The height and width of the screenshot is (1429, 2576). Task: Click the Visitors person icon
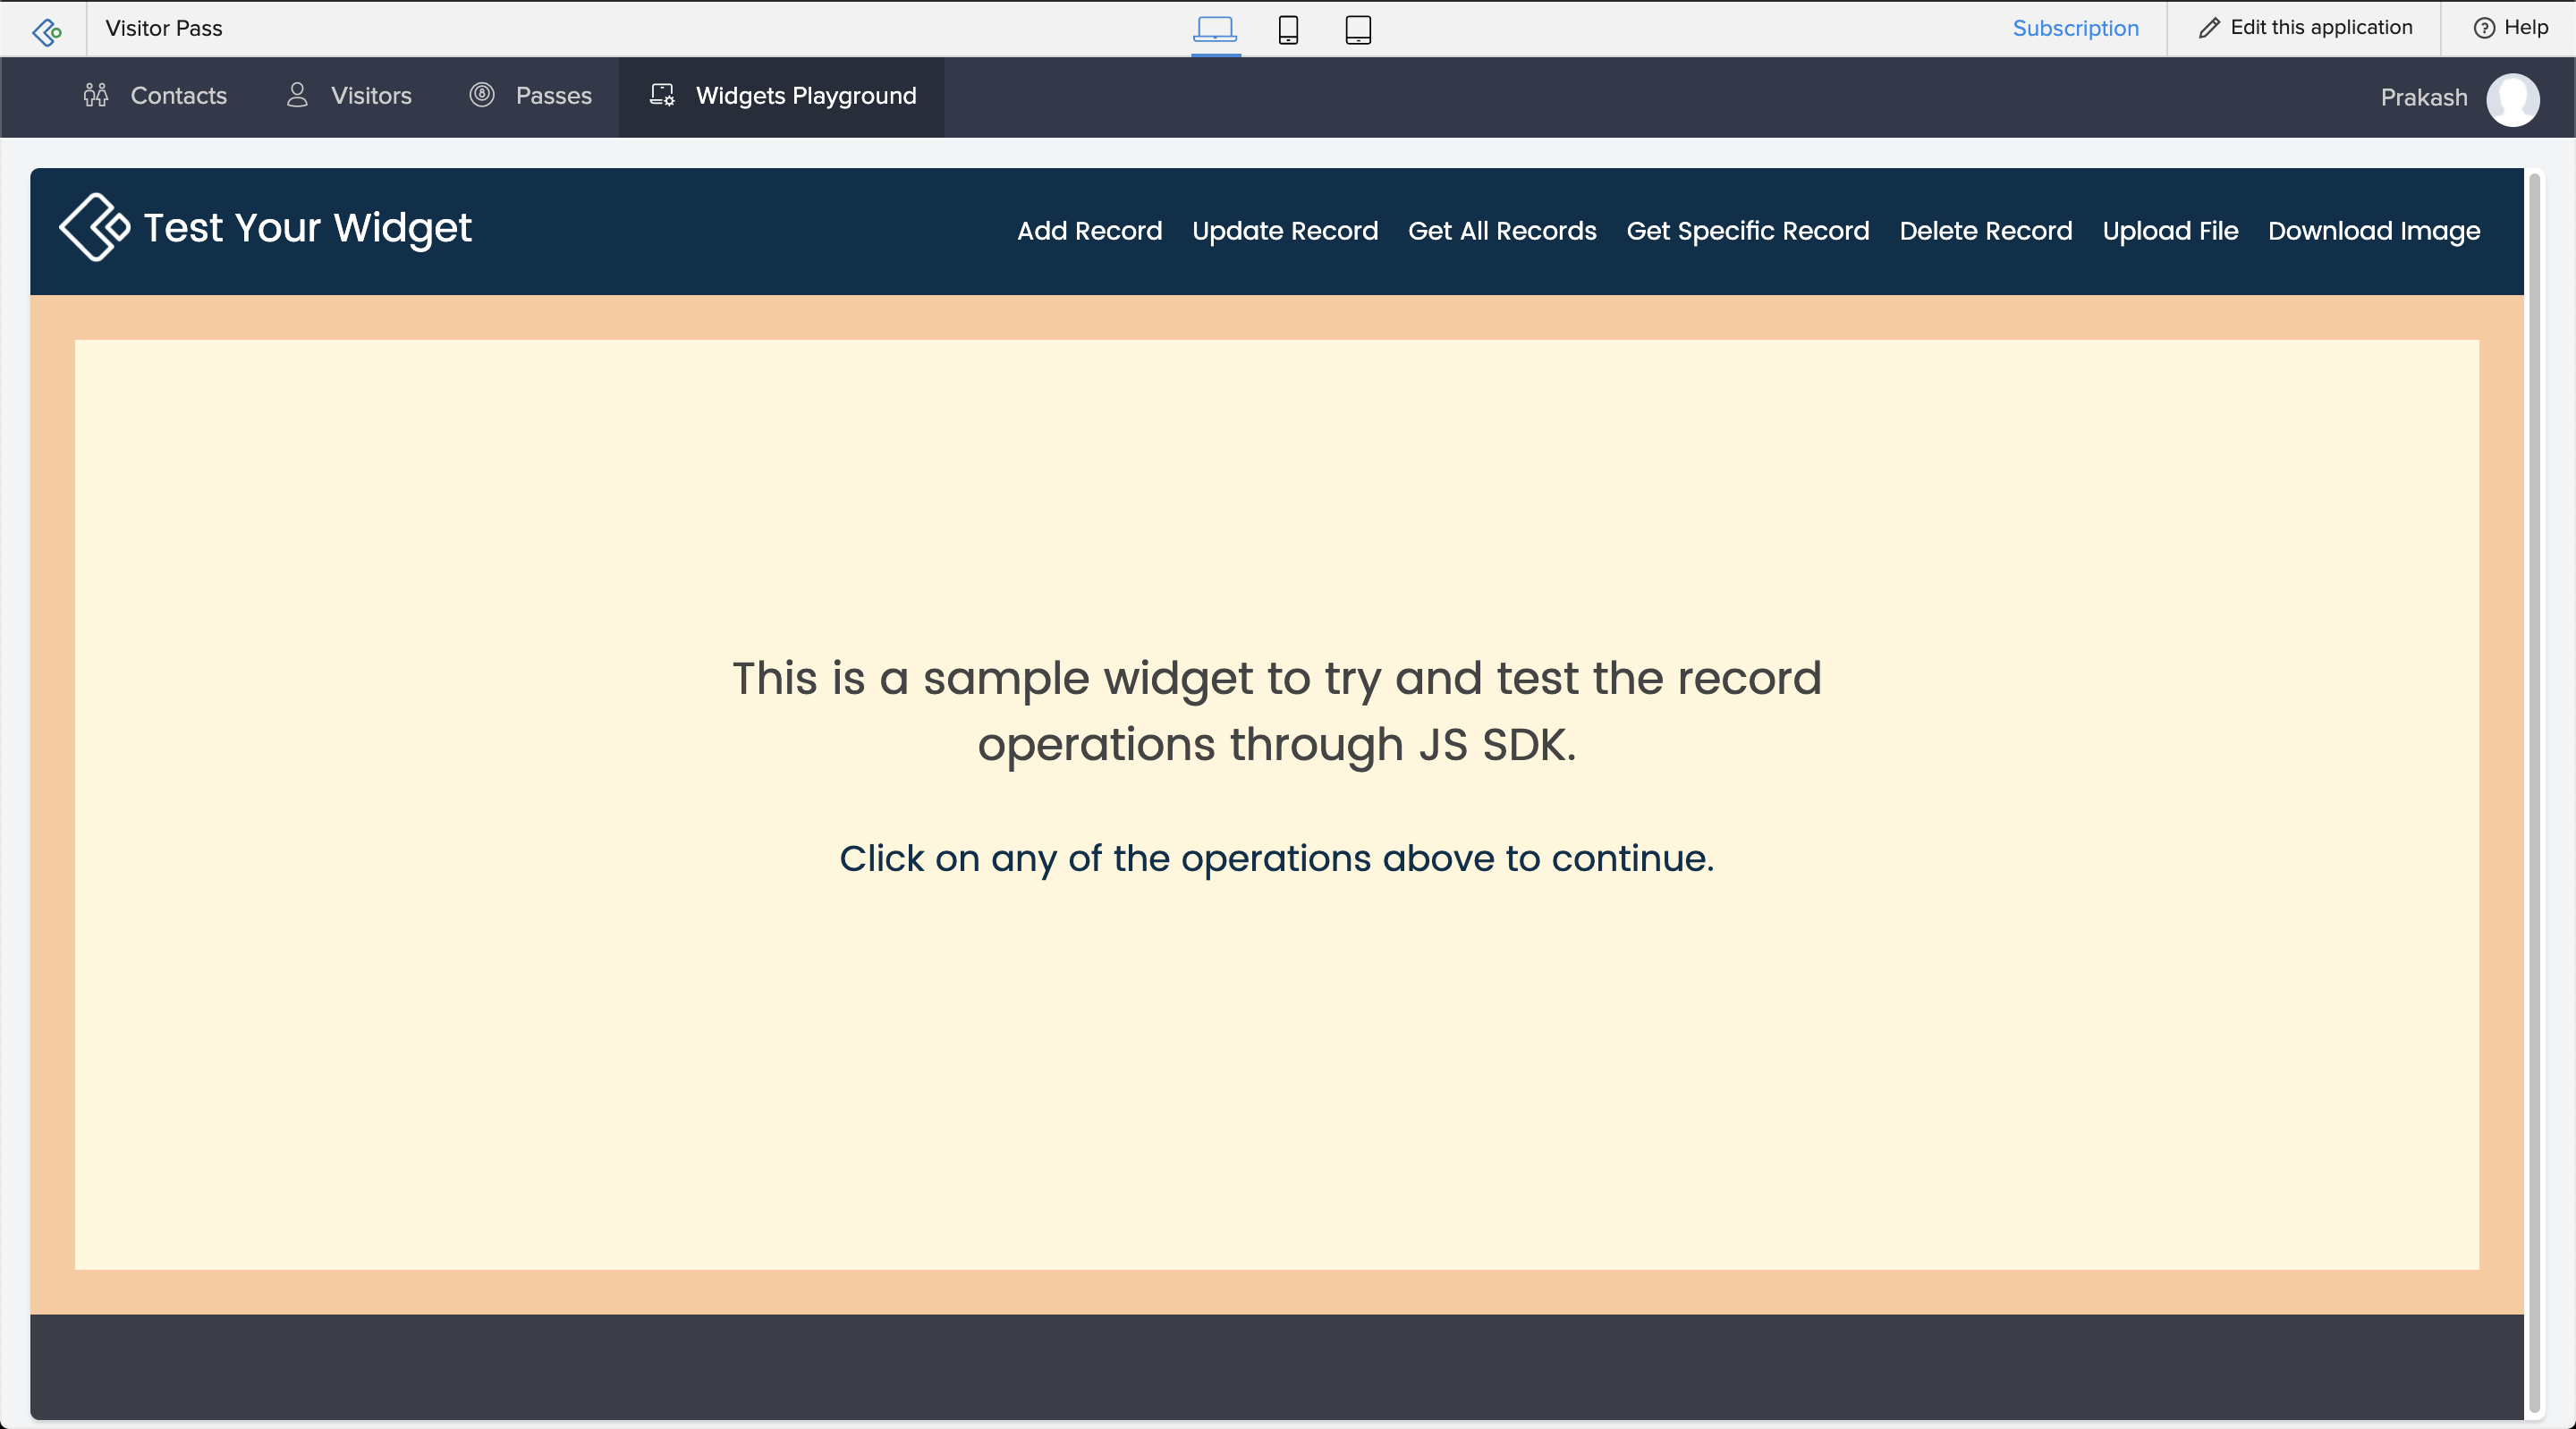[x=297, y=95]
